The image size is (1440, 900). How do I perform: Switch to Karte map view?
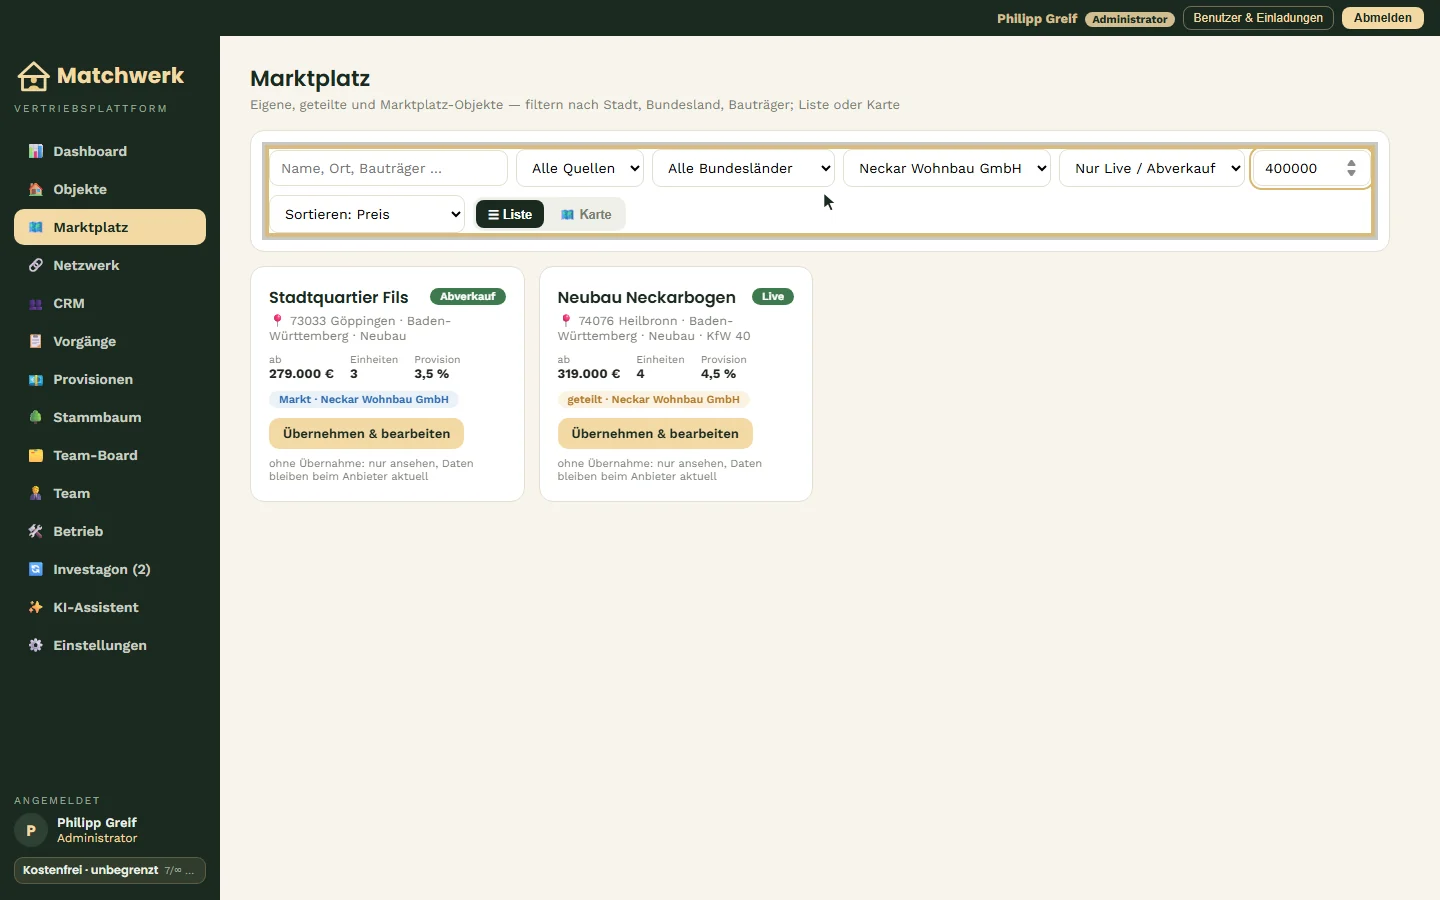pos(586,214)
